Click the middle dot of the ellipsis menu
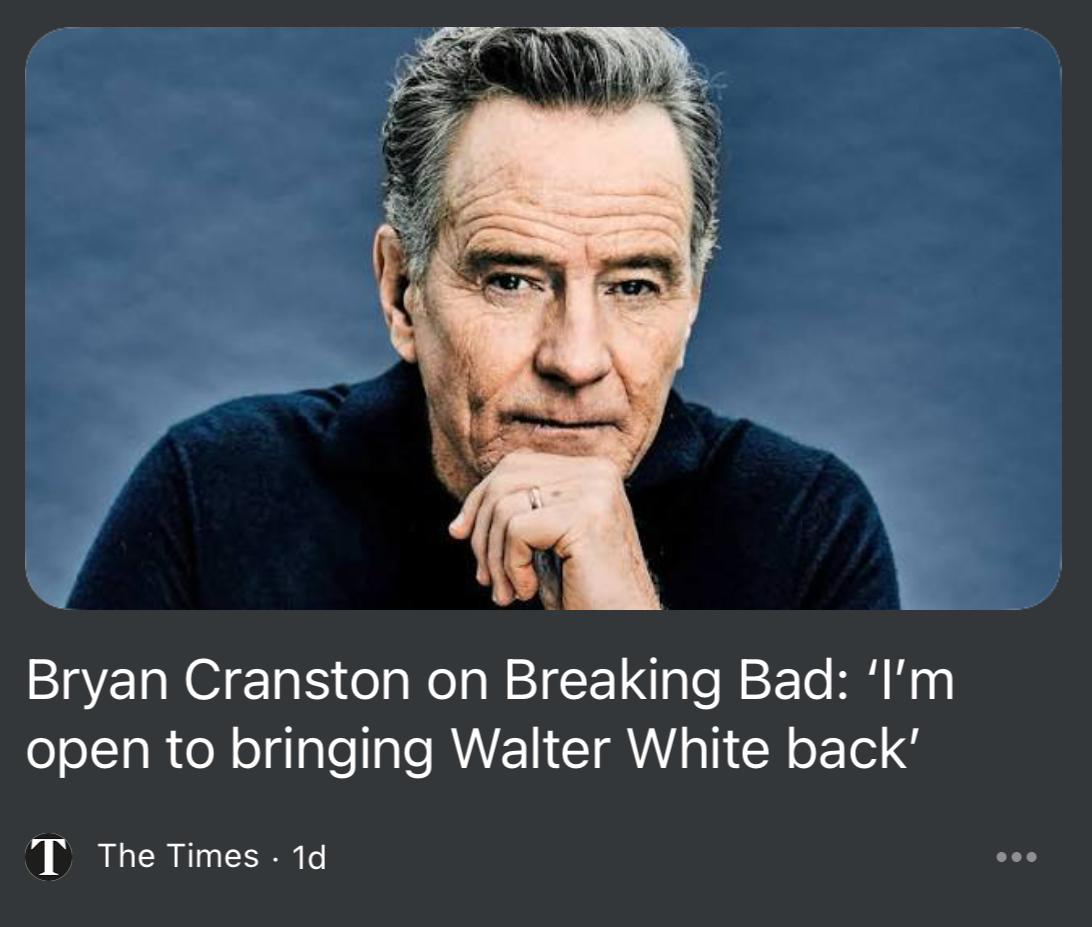1092x927 pixels. [x=1016, y=857]
